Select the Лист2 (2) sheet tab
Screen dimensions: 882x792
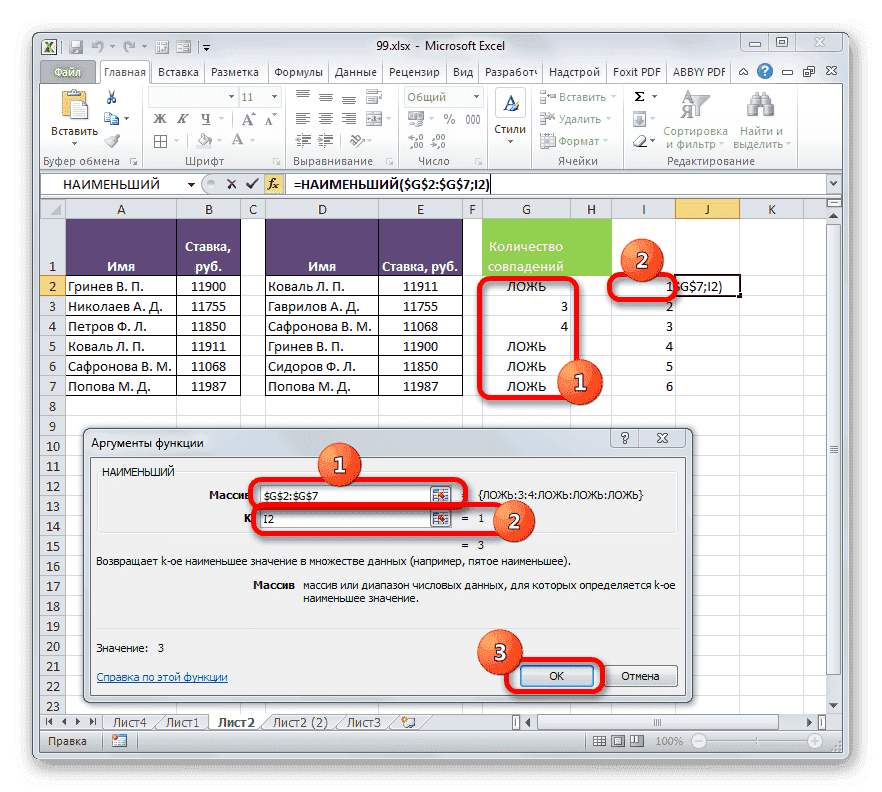[300, 721]
